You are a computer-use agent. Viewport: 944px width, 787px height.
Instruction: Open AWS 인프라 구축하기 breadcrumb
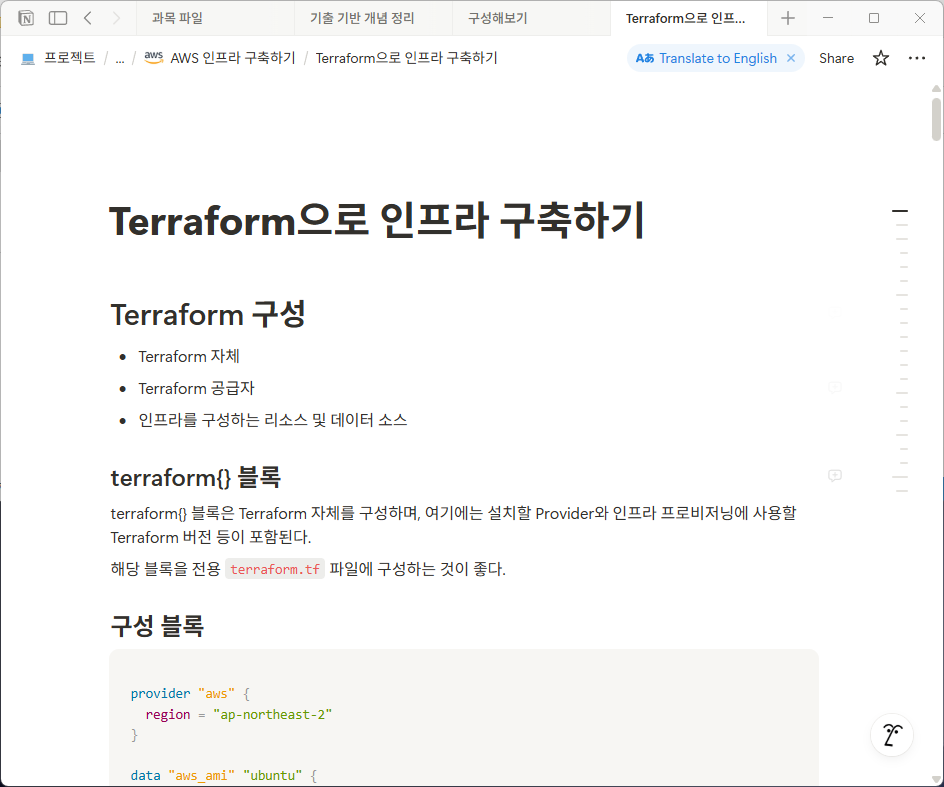[x=233, y=58]
